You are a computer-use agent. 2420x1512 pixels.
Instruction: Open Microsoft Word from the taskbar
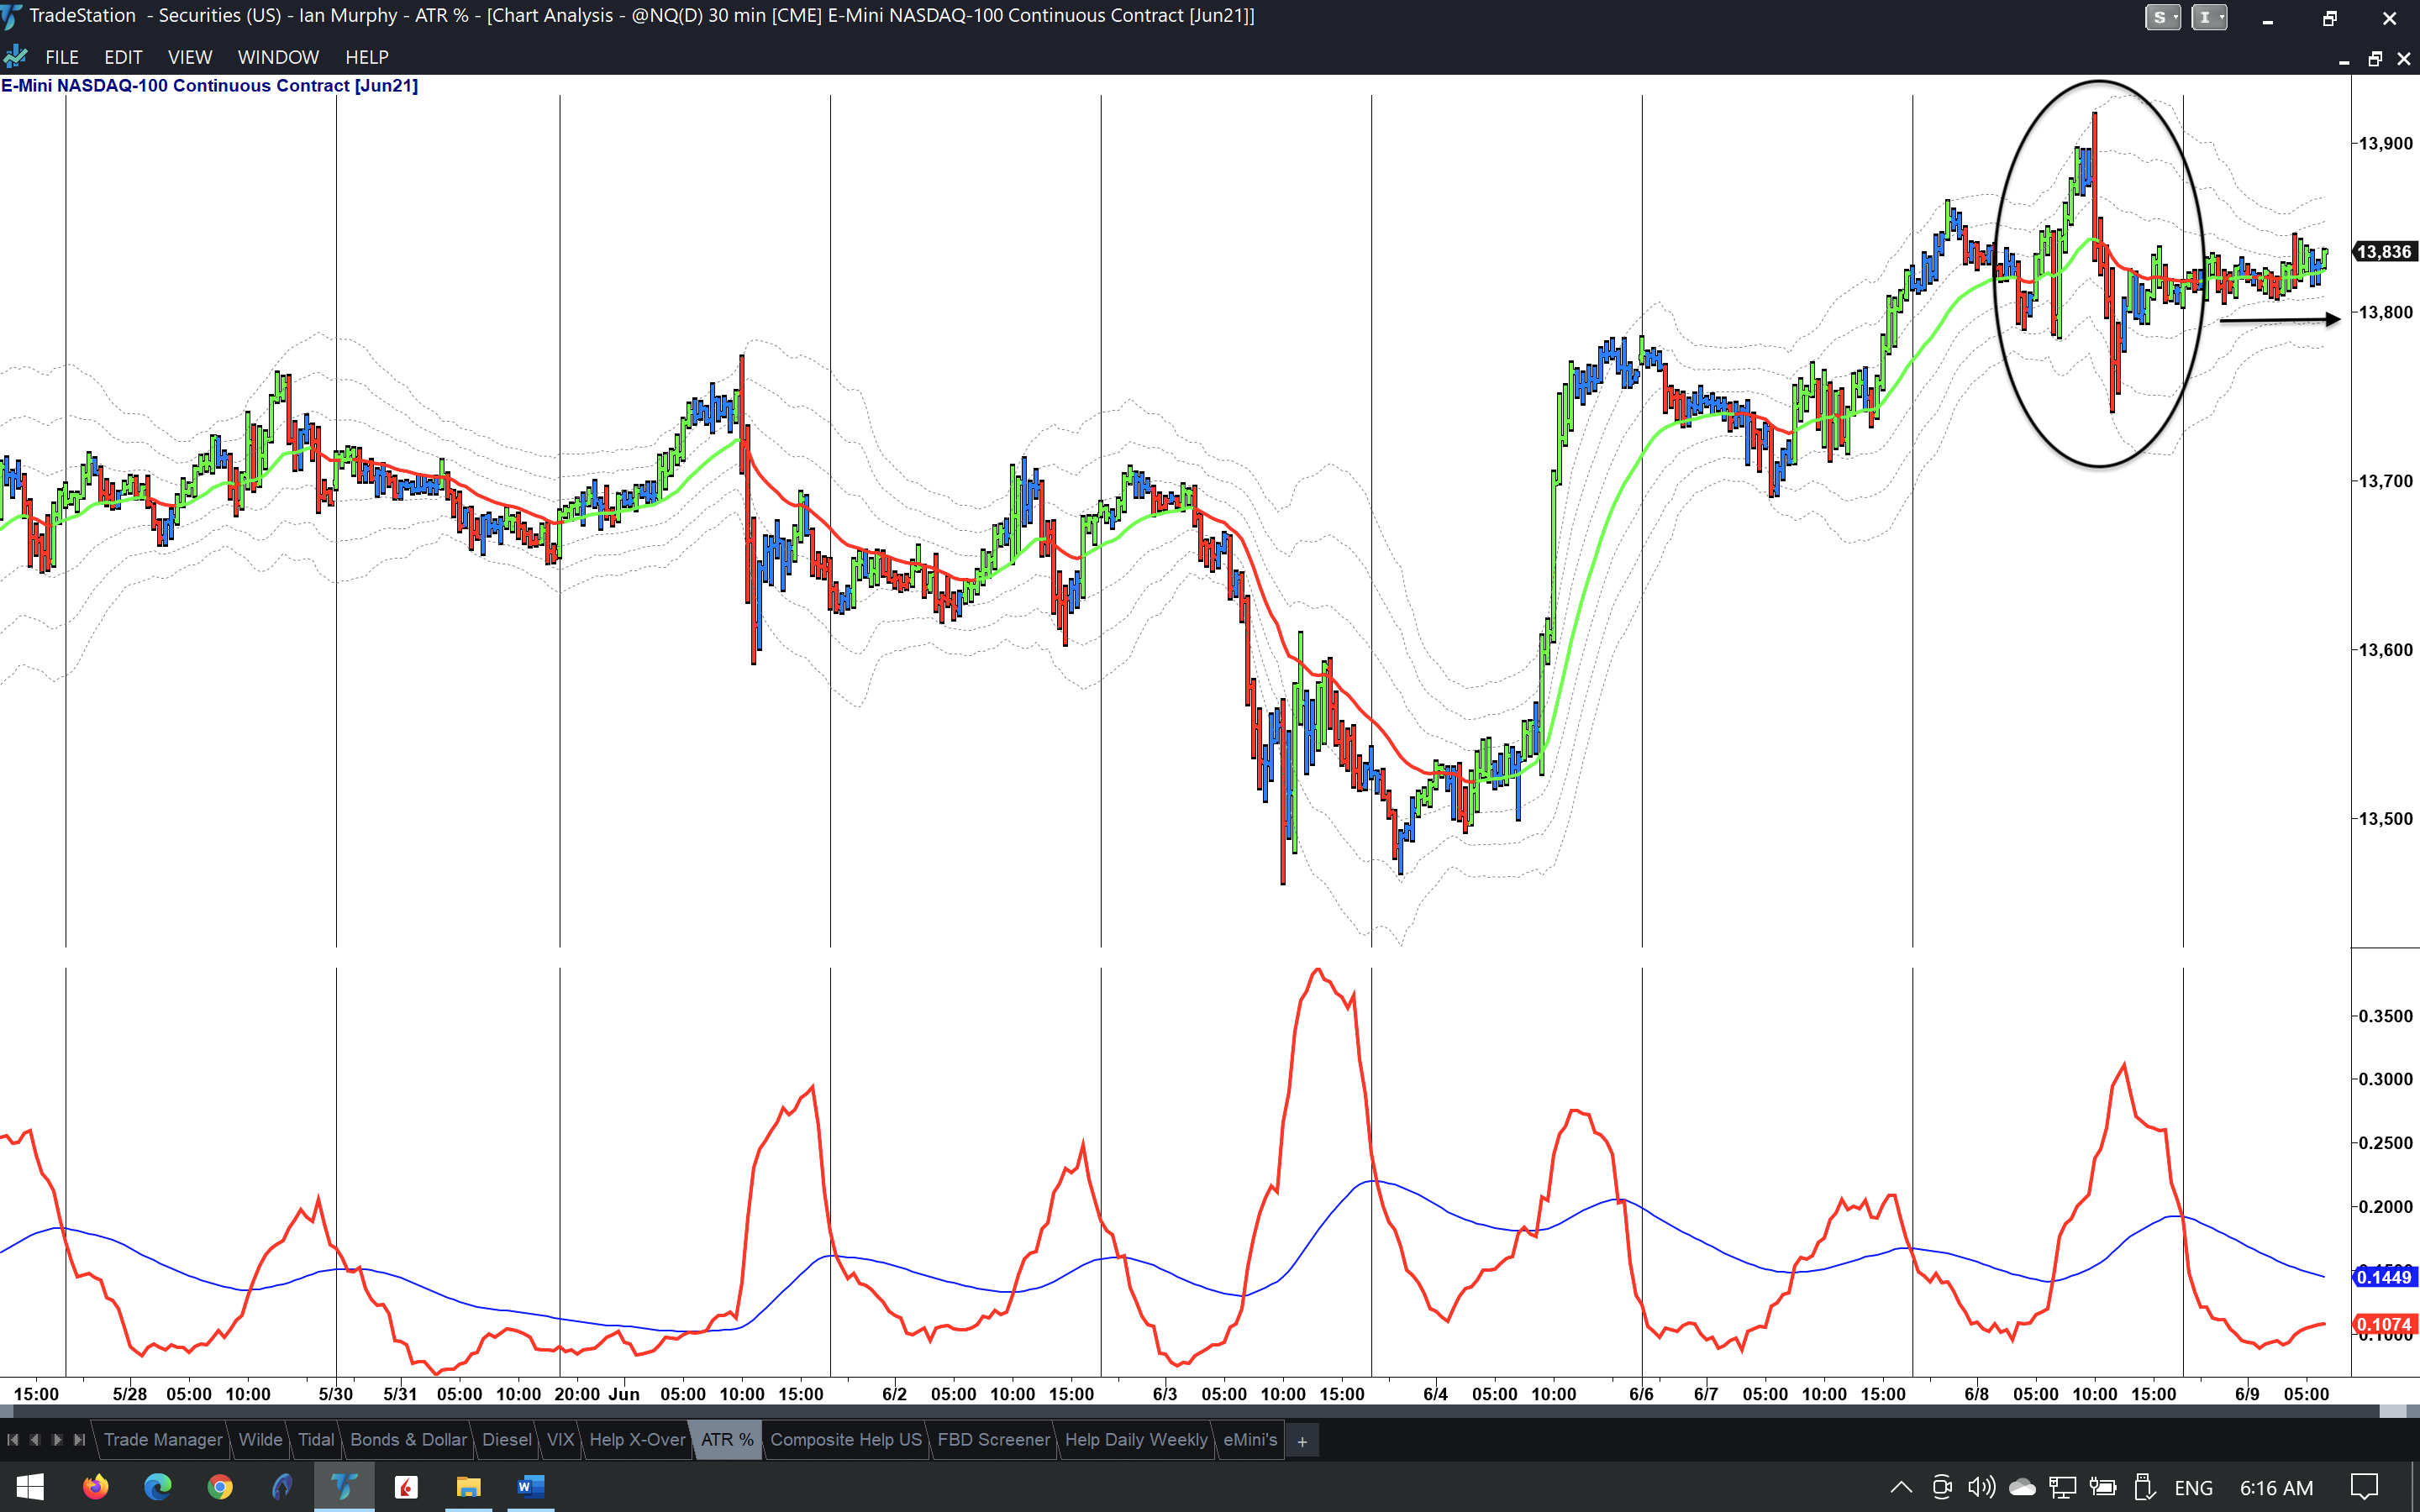pos(530,1487)
